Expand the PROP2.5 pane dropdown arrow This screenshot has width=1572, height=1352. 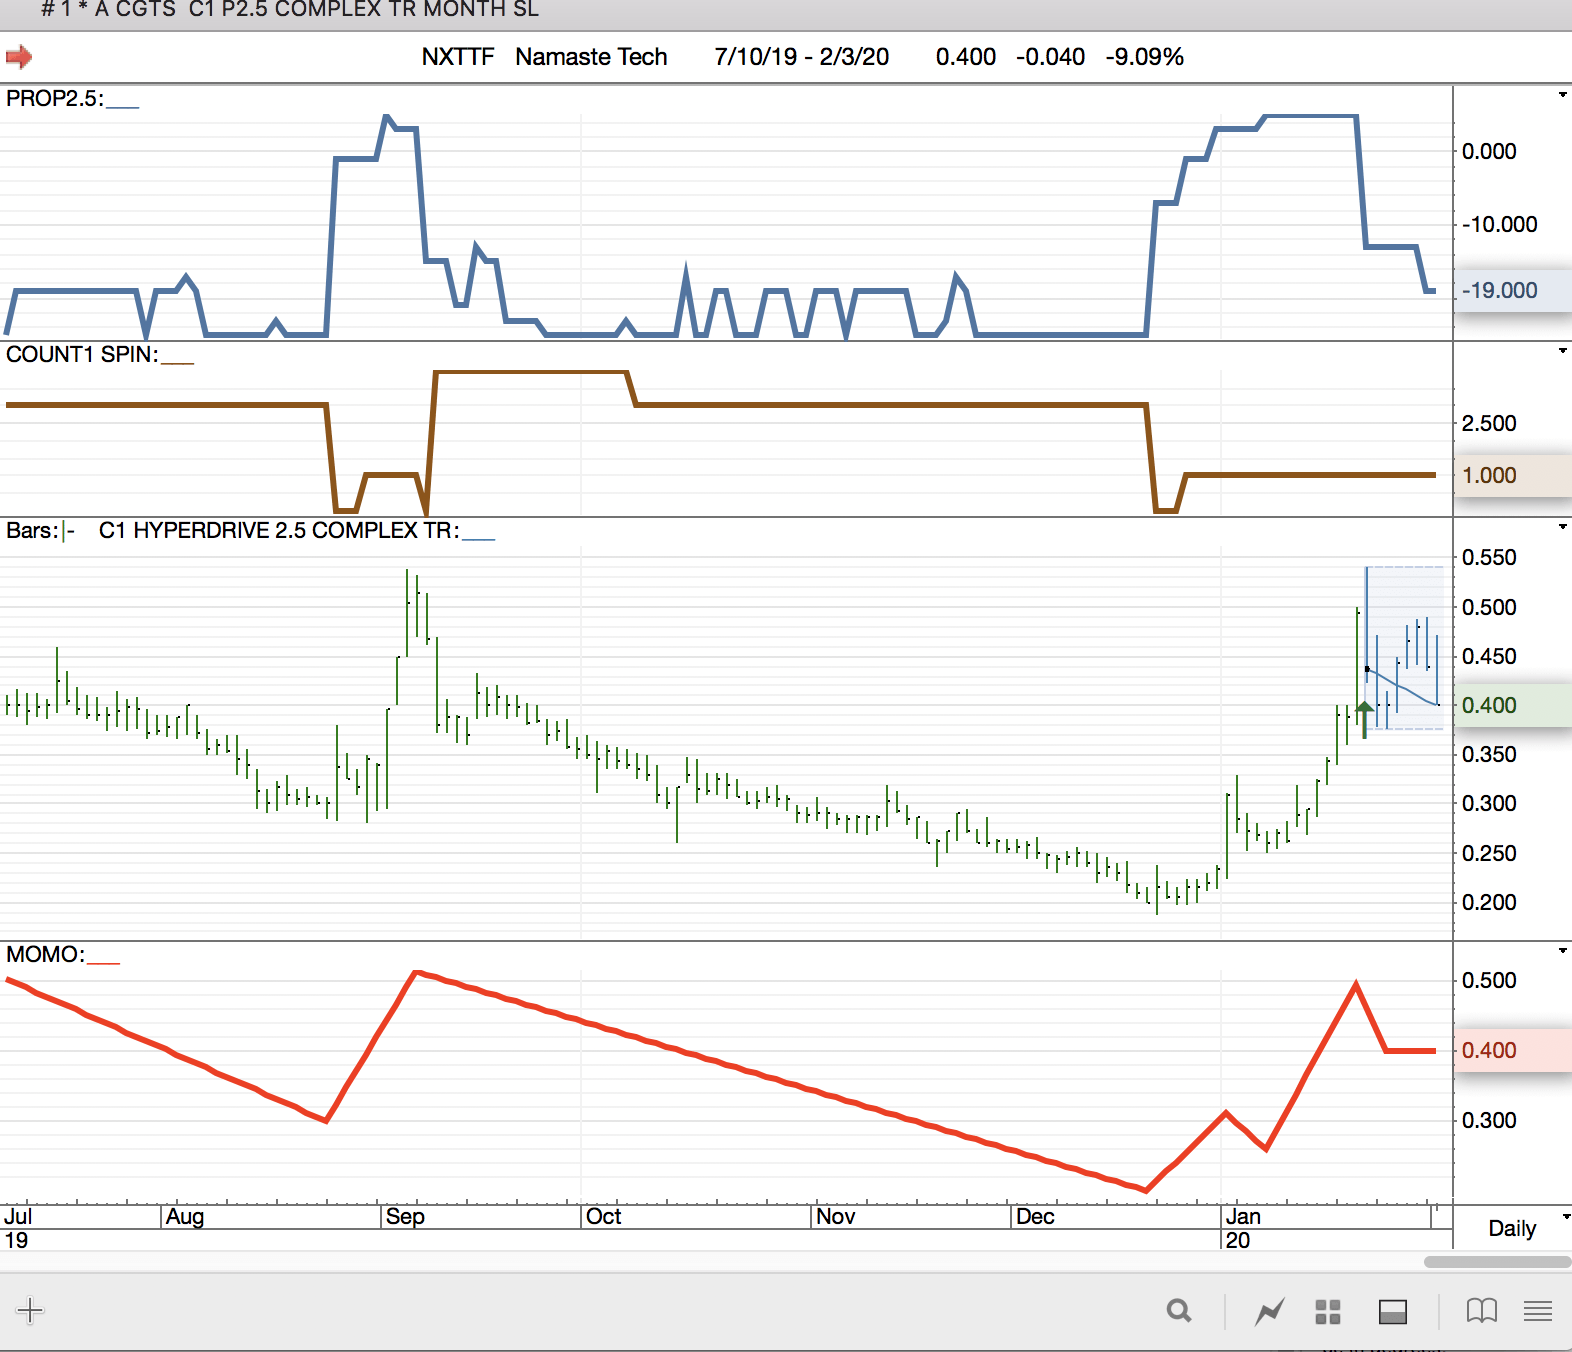click(x=1562, y=95)
